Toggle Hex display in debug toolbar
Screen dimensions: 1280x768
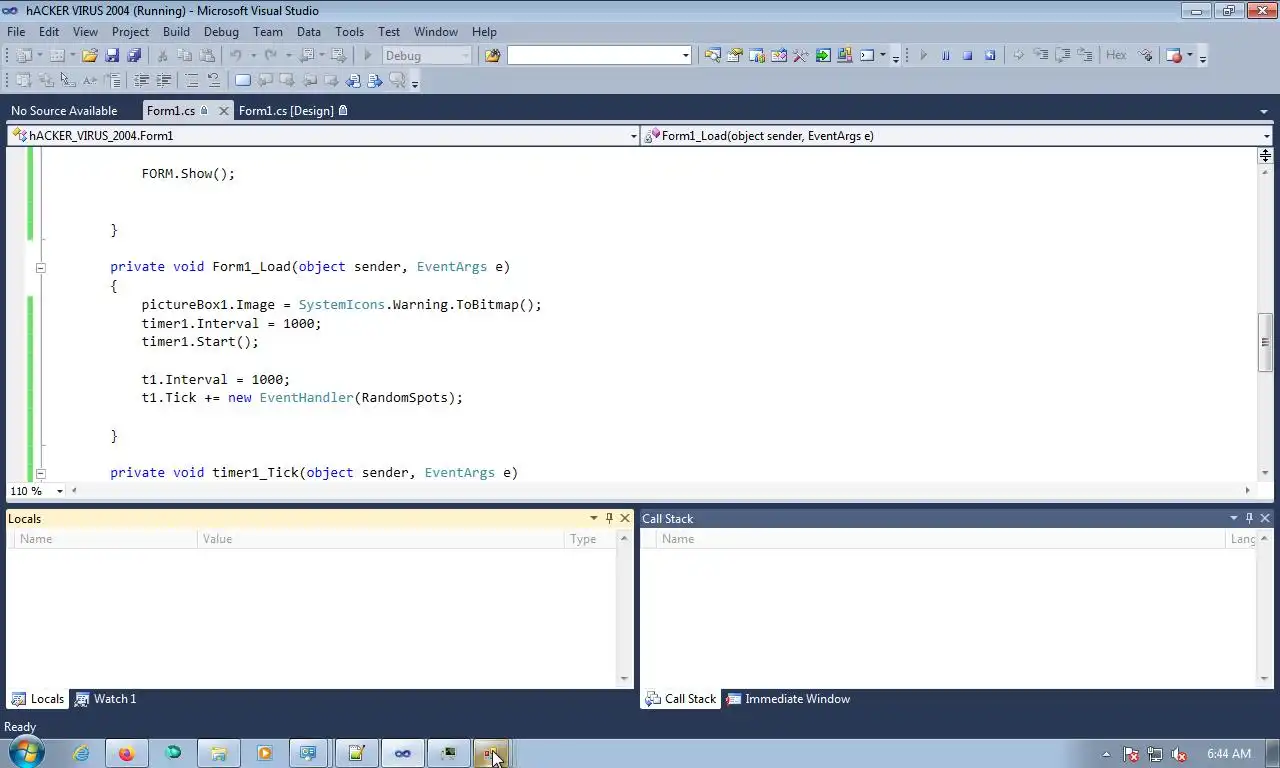[1116, 56]
